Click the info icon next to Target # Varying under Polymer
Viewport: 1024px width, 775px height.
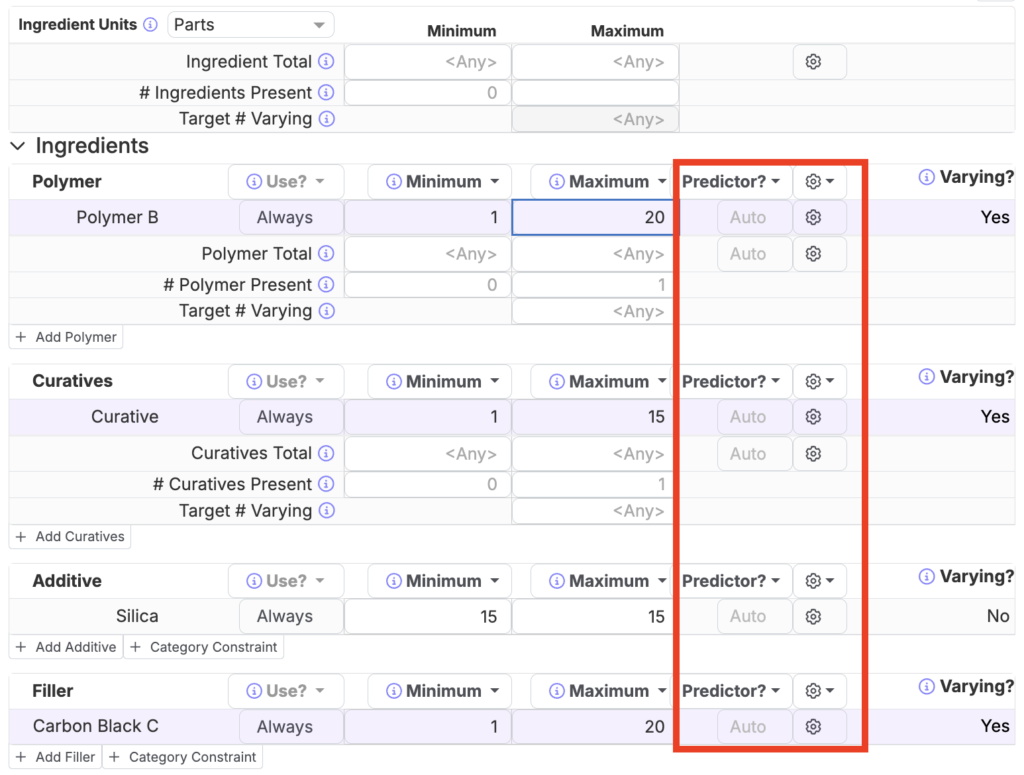click(x=326, y=311)
